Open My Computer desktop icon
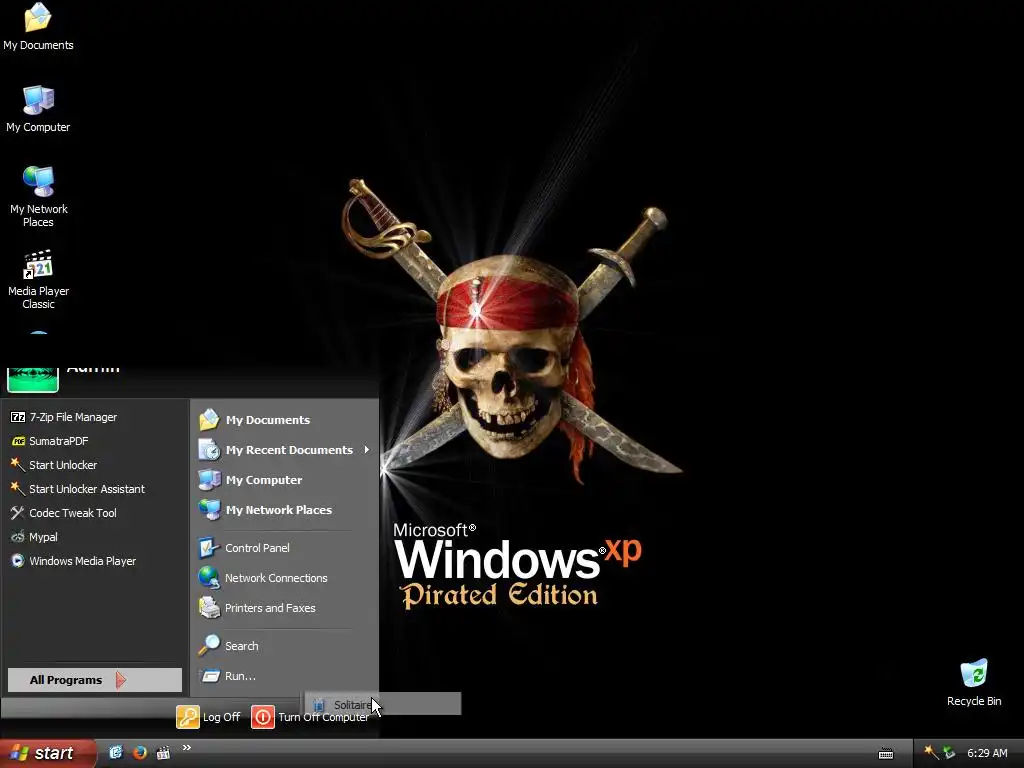Image resolution: width=1024 pixels, height=768 pixels. (x=38, y=108)
